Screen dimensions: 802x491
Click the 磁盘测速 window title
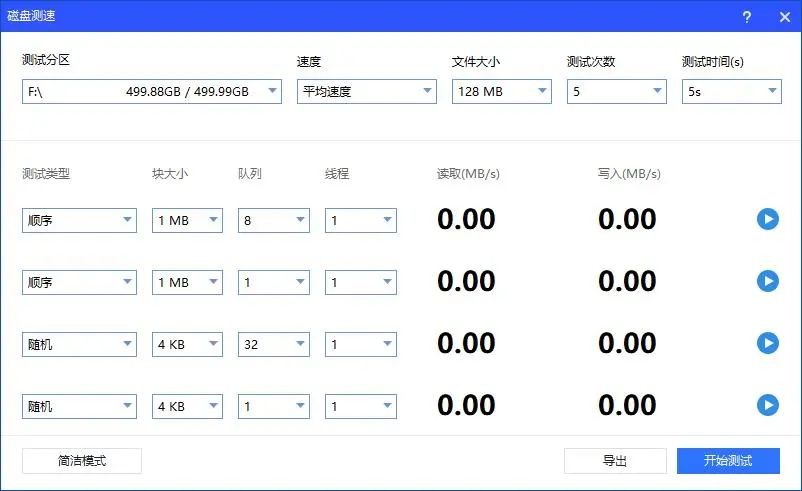coord(31,16)
